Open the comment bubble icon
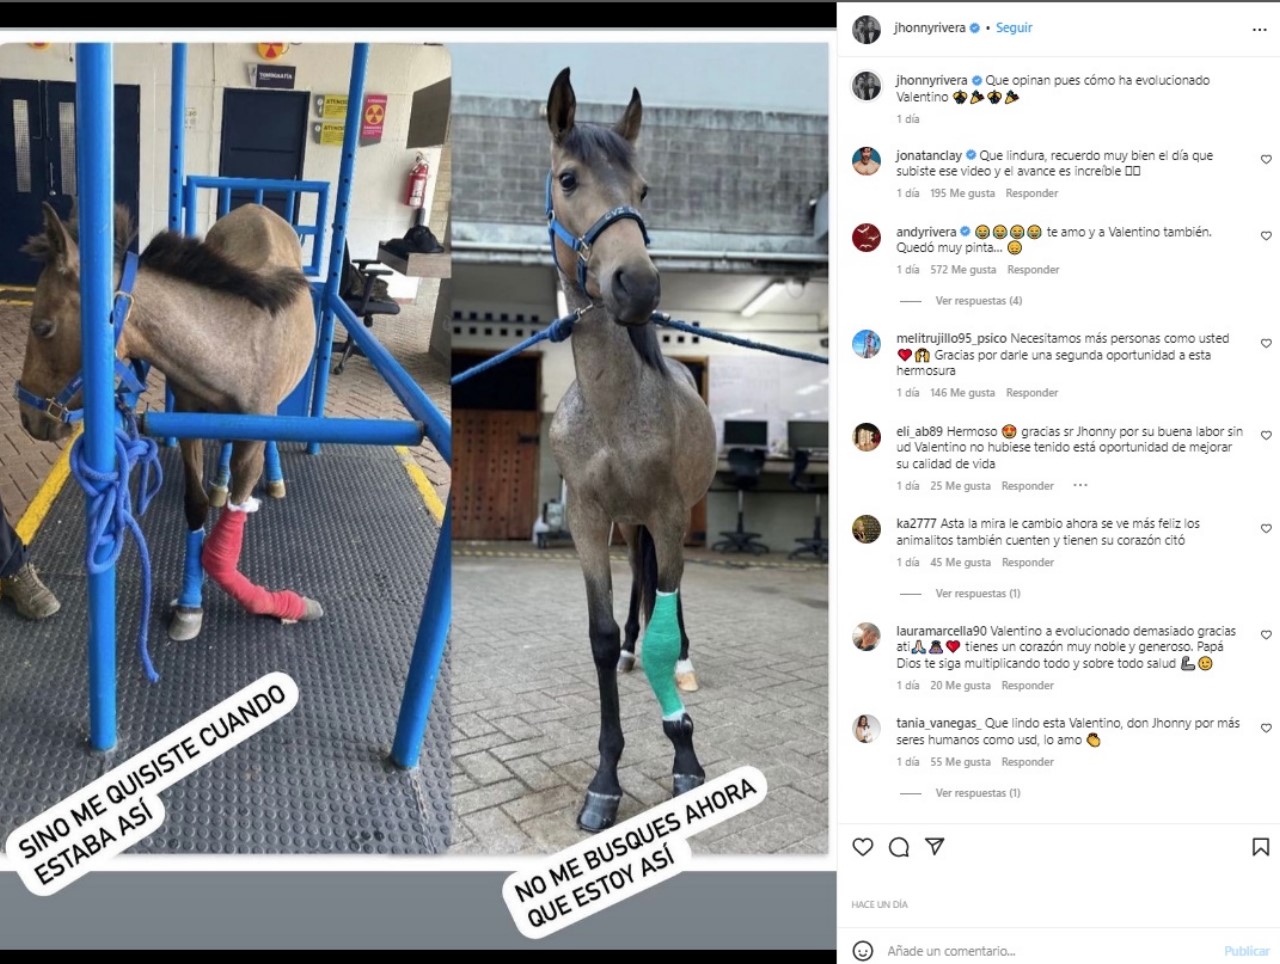This screenshot has width=1280, height=964. tap(899, 847)
